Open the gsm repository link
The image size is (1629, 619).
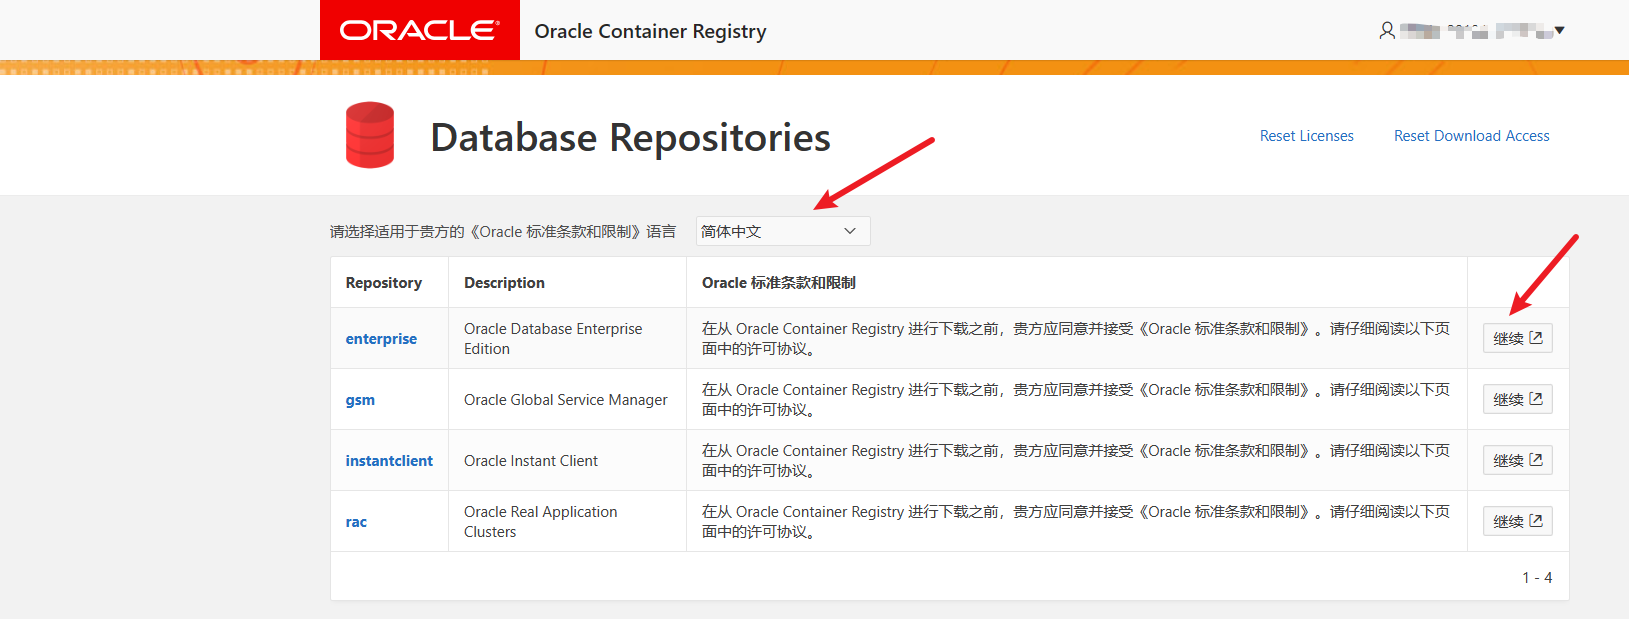tap(360, 400)
